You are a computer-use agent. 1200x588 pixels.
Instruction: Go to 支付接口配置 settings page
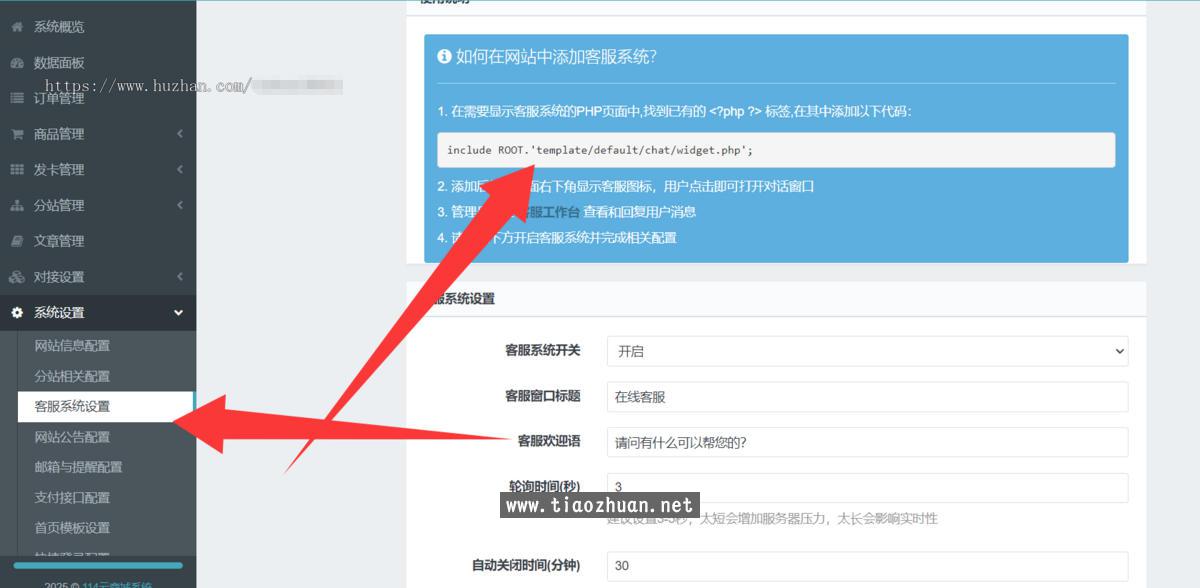click(x=72, y=497)
